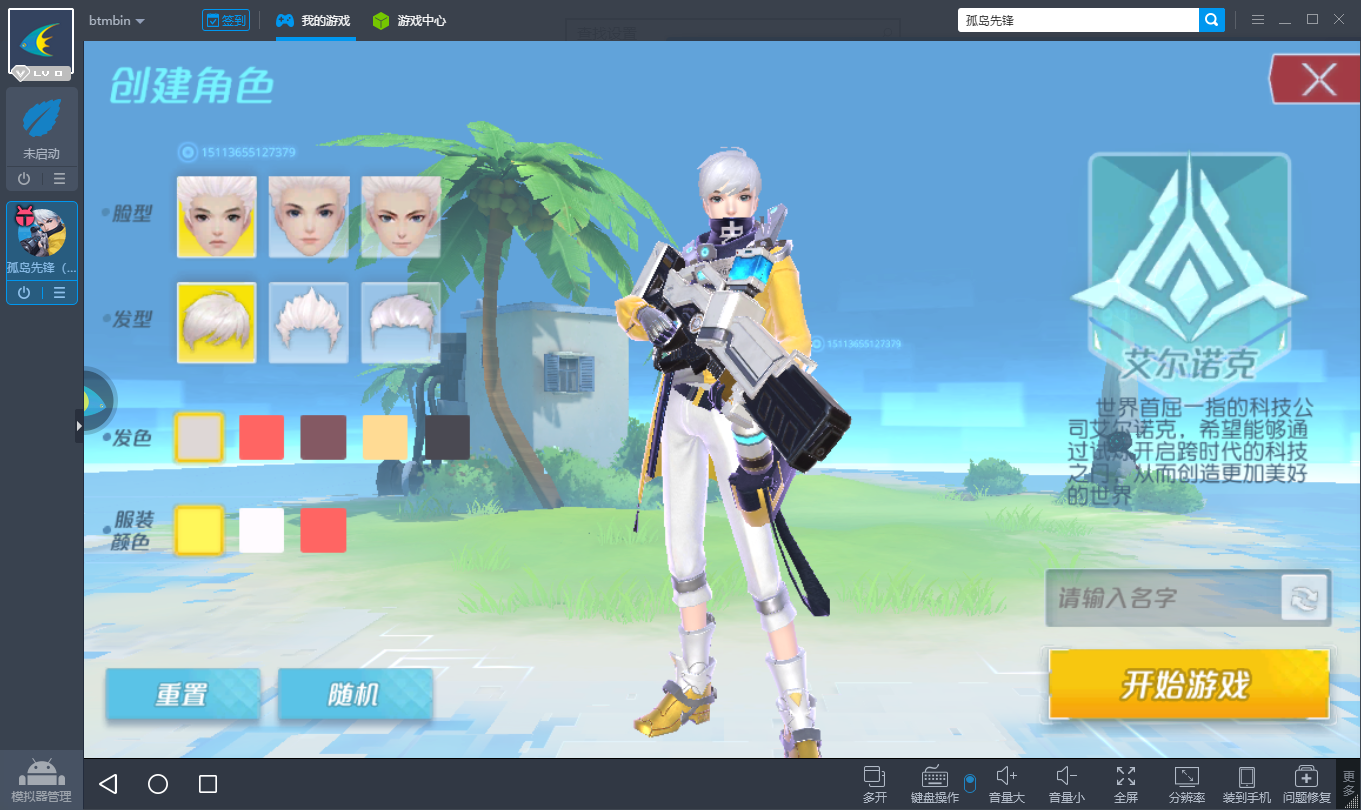1361x810 pixels.
Task: Click the 随机 random button
Action: 355,694
